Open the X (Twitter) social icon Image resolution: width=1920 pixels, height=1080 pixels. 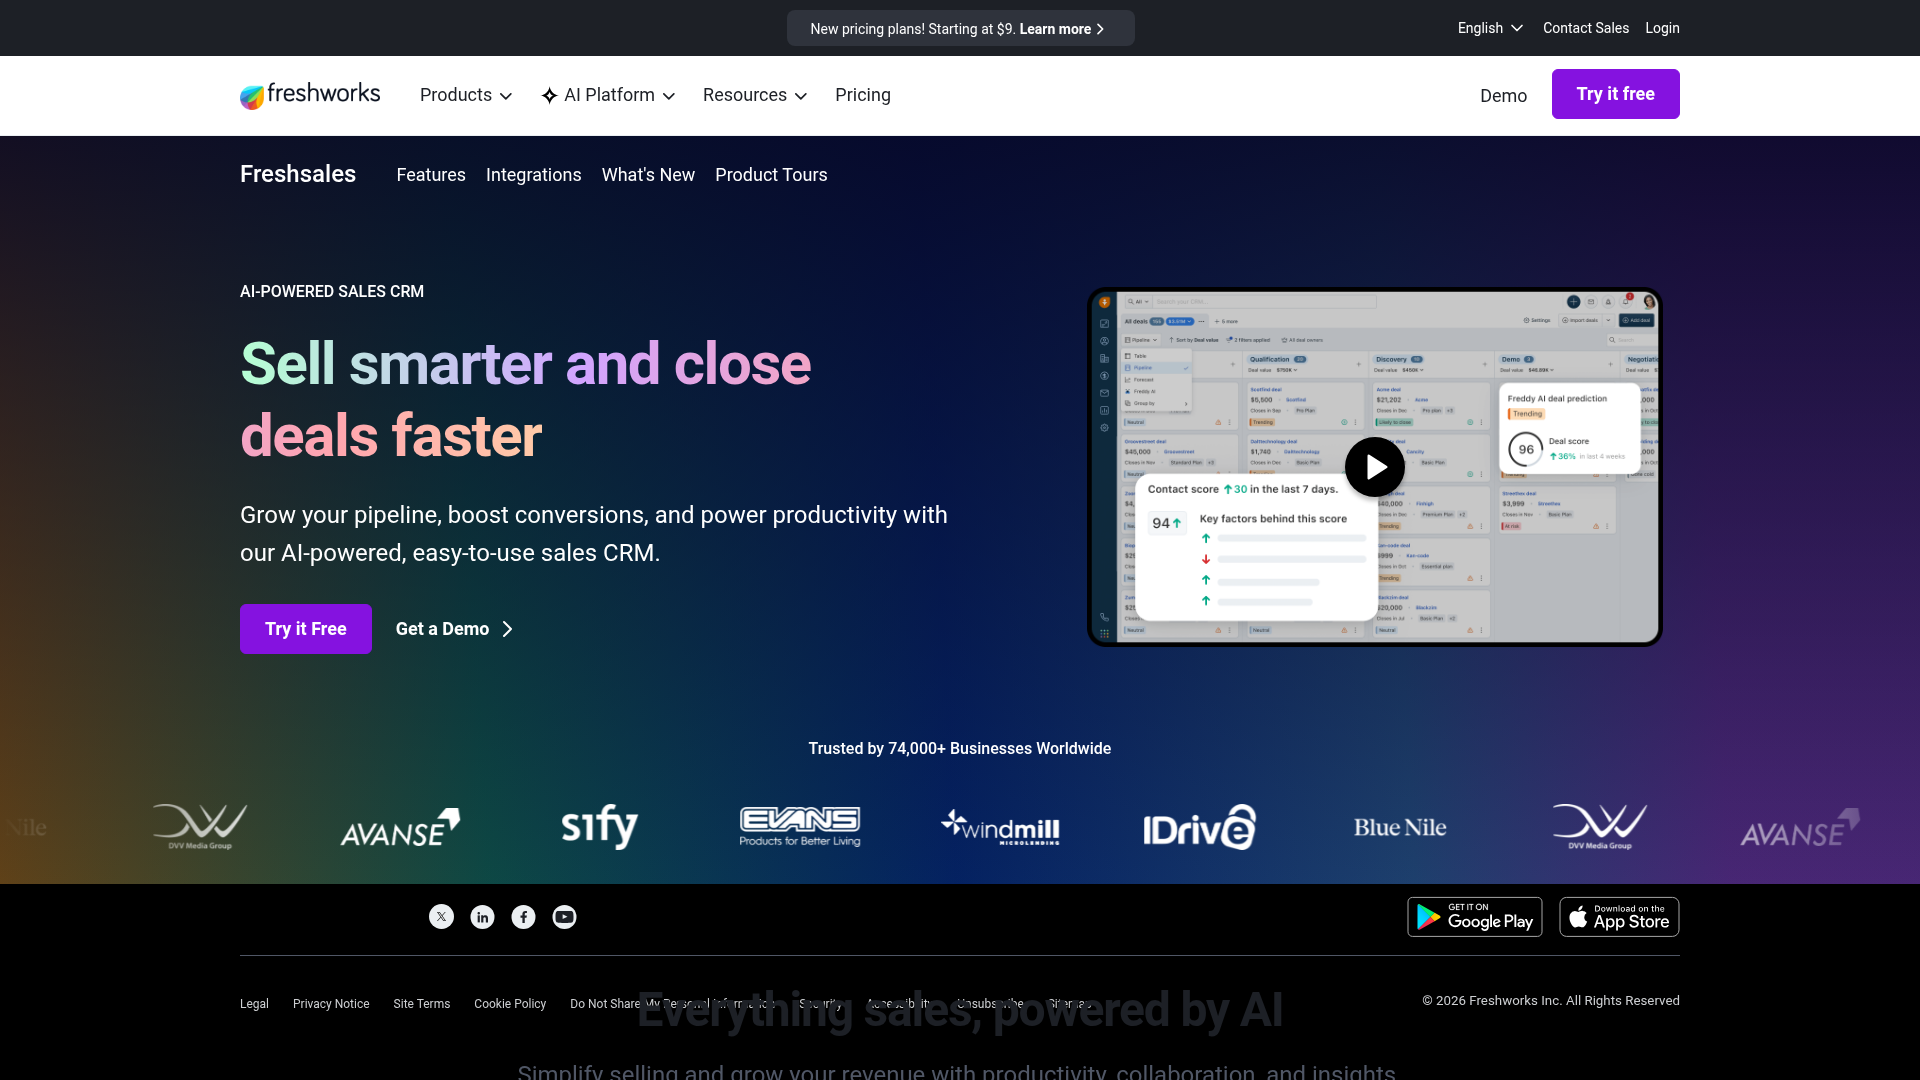coord(441,917)
